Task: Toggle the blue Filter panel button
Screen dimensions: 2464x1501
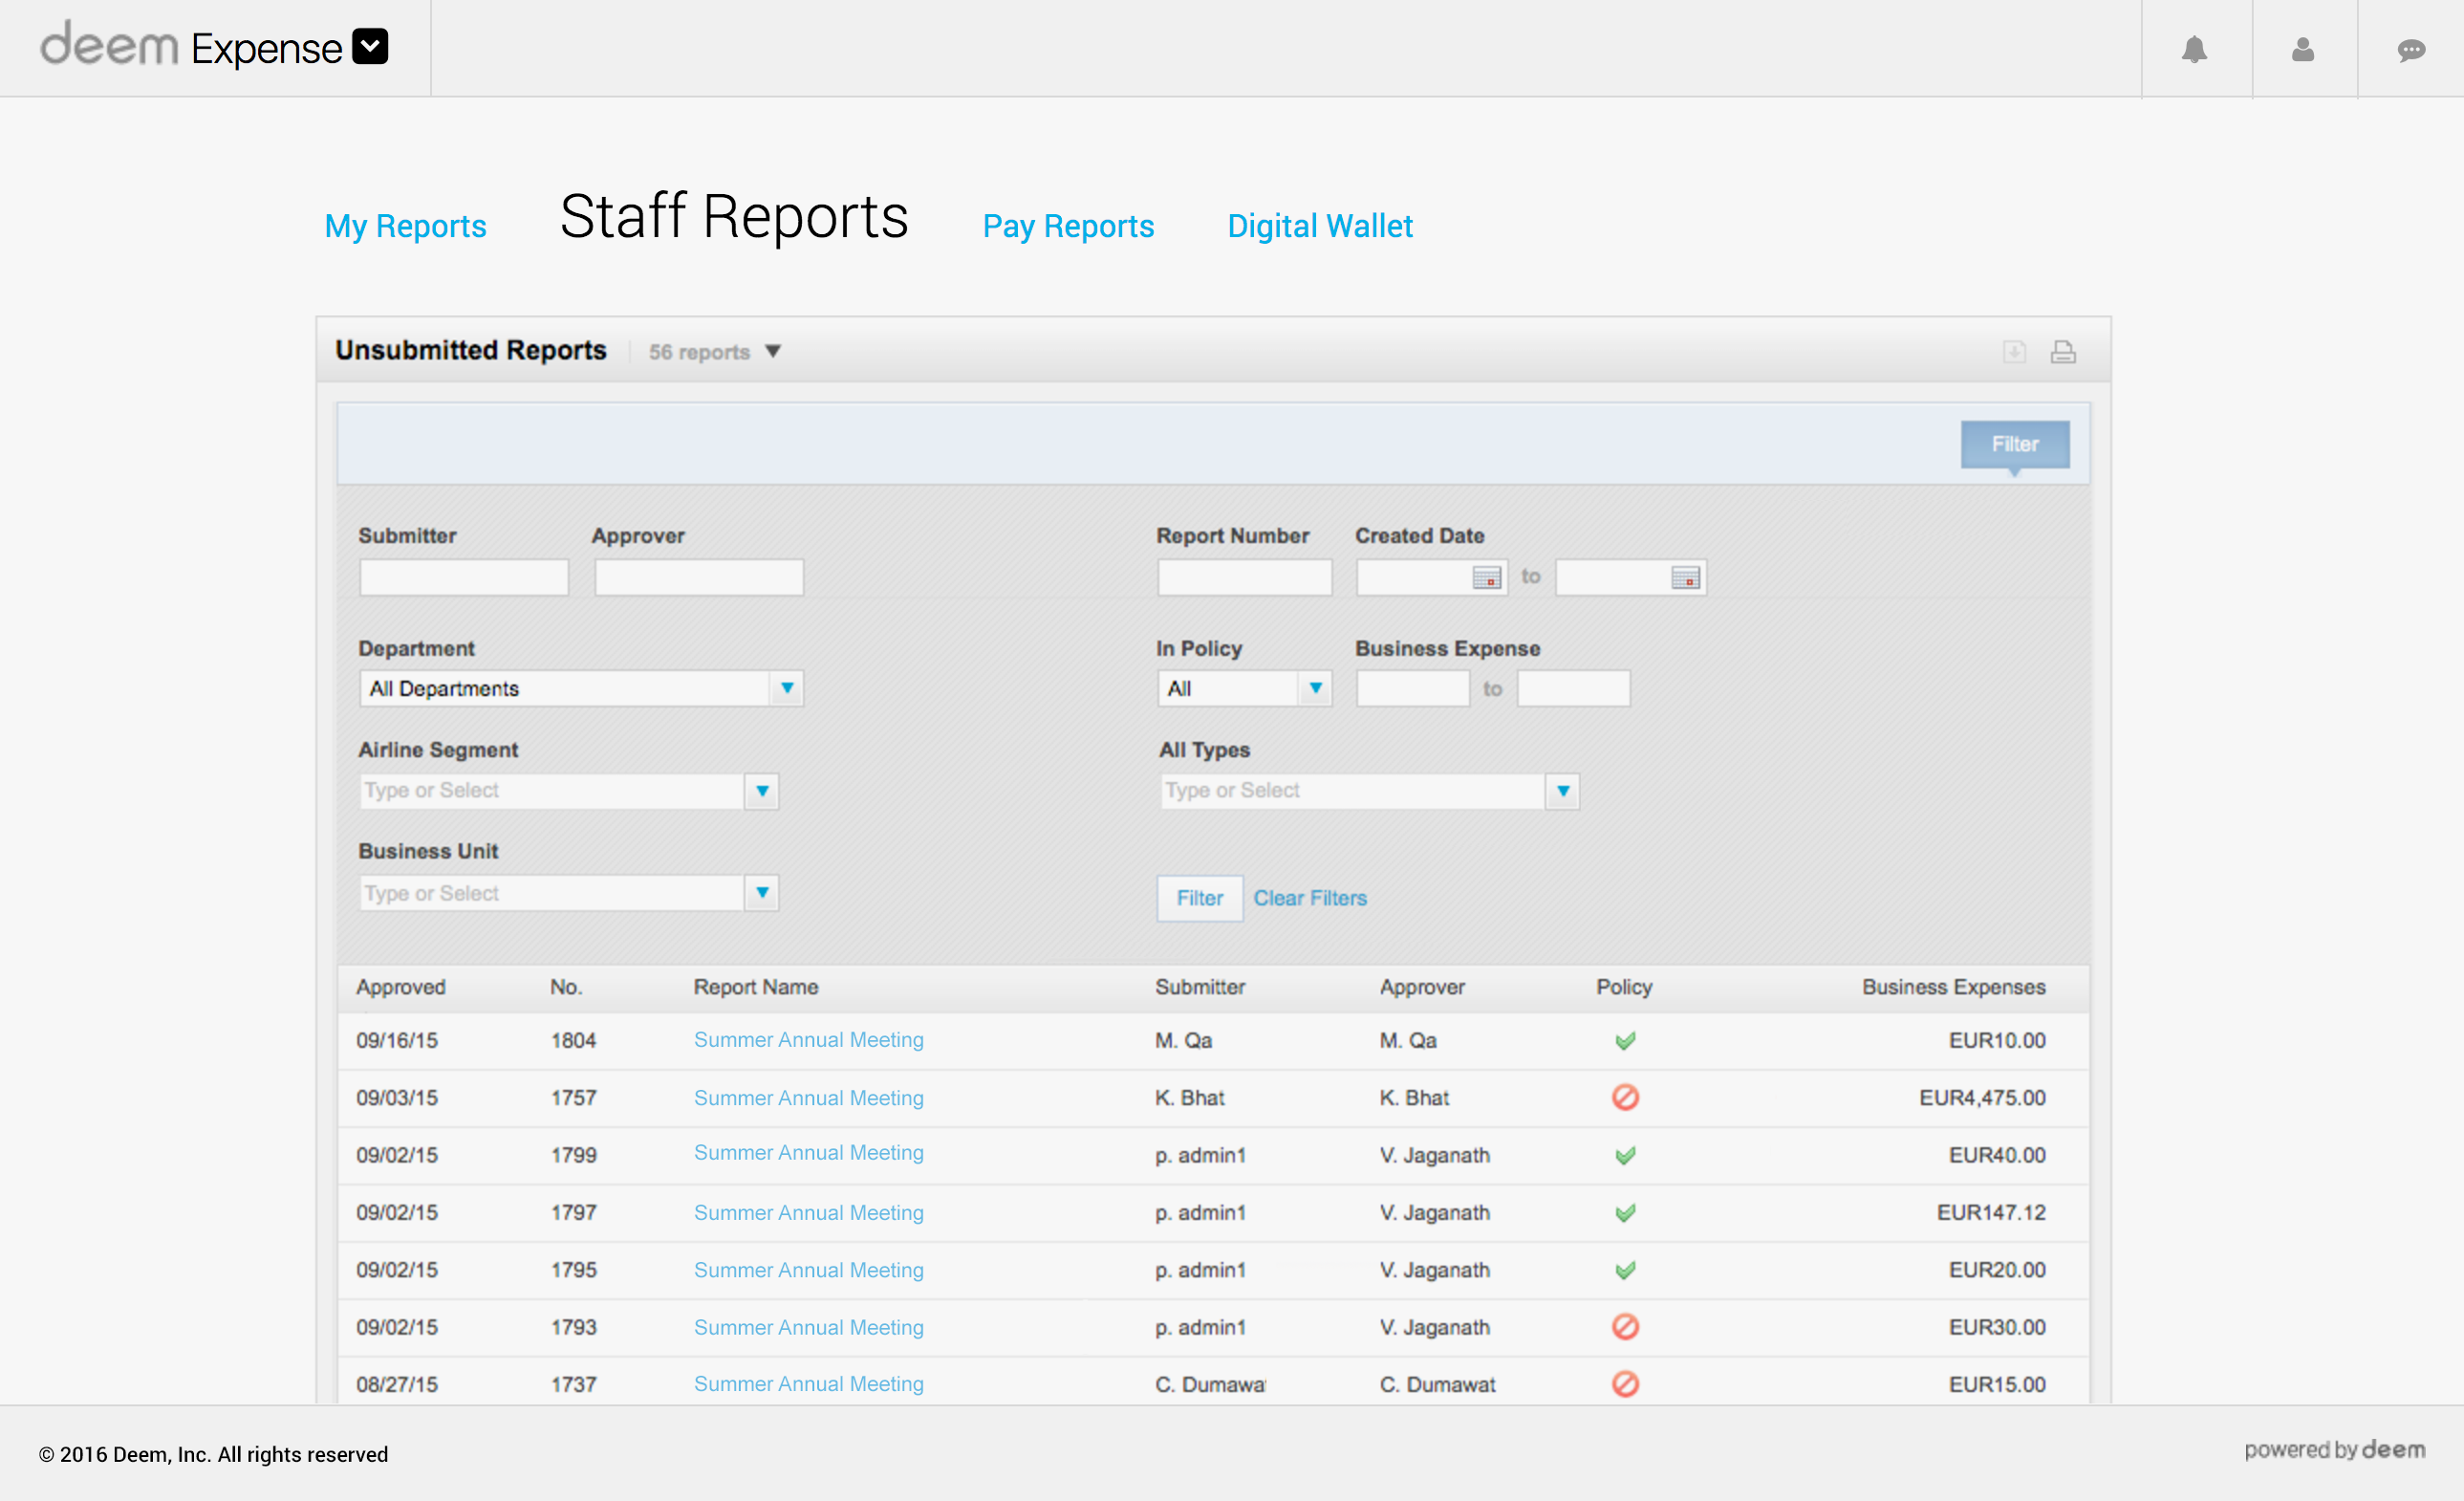Action: click(2014, 444)
